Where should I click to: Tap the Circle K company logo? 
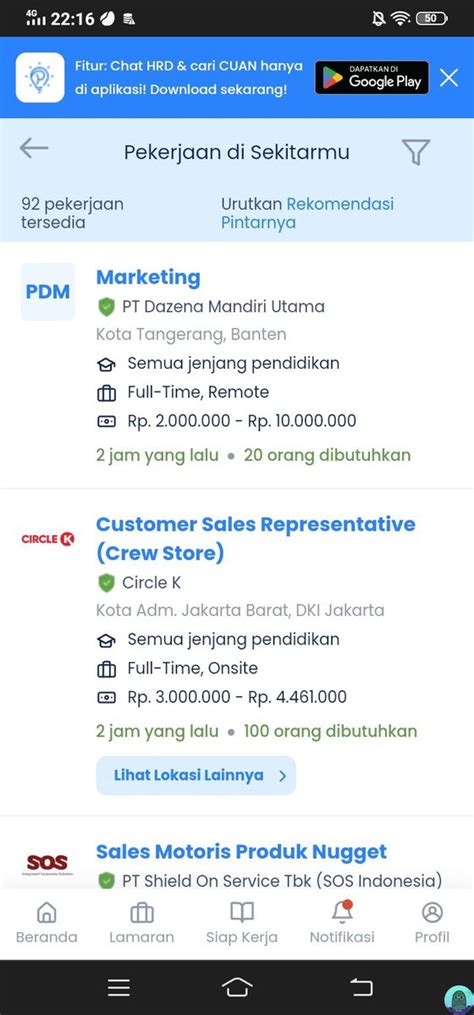click(x=48, y=539)
